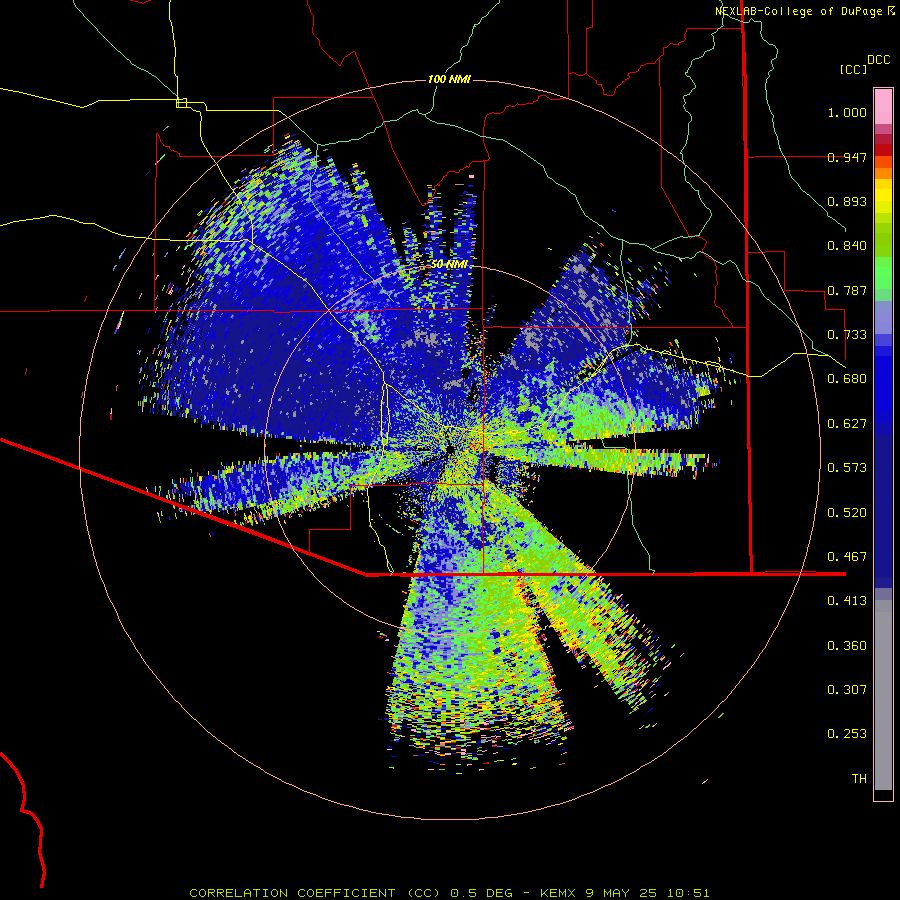Pick the gray lower segment of color bar
The height and width of the screenshot is (900, 900).
point(883,695)
